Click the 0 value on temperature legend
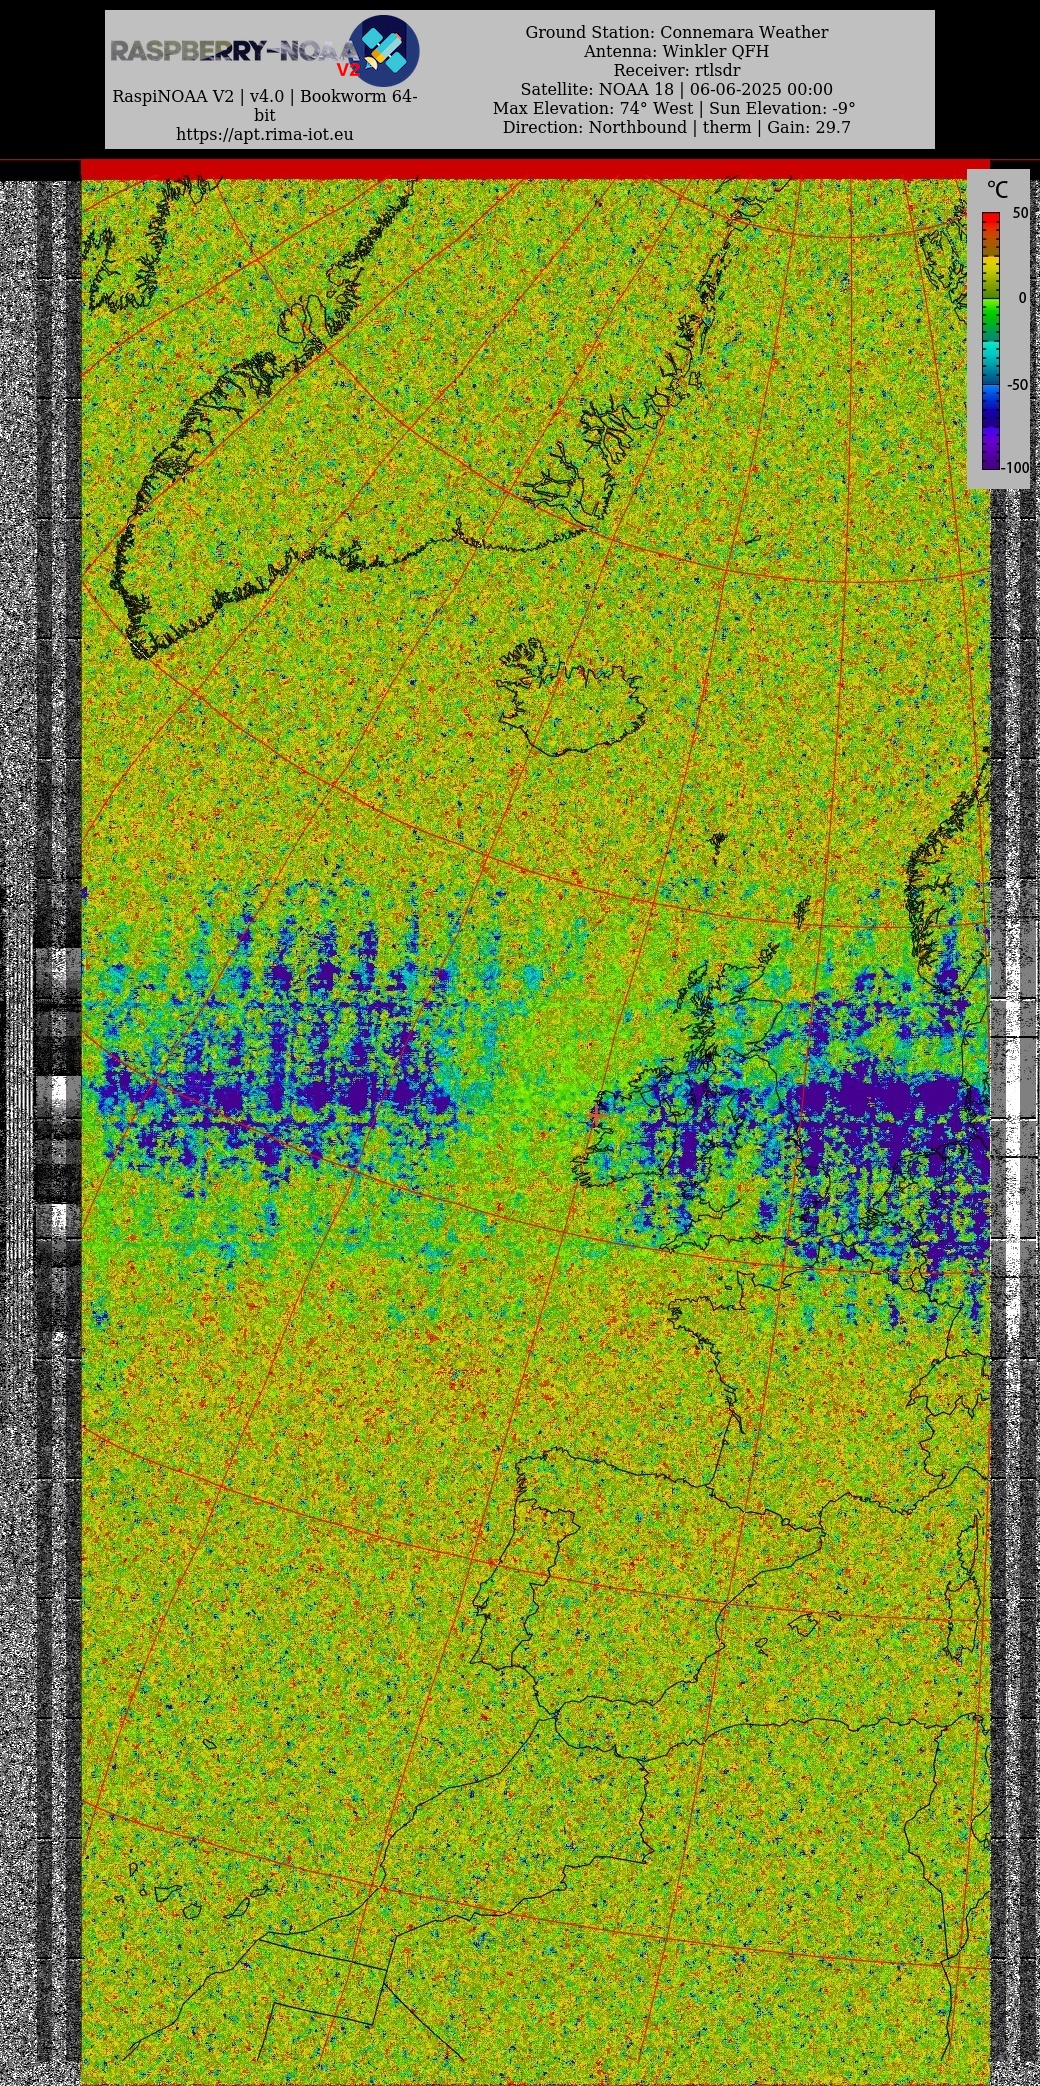 [1022, 298]
